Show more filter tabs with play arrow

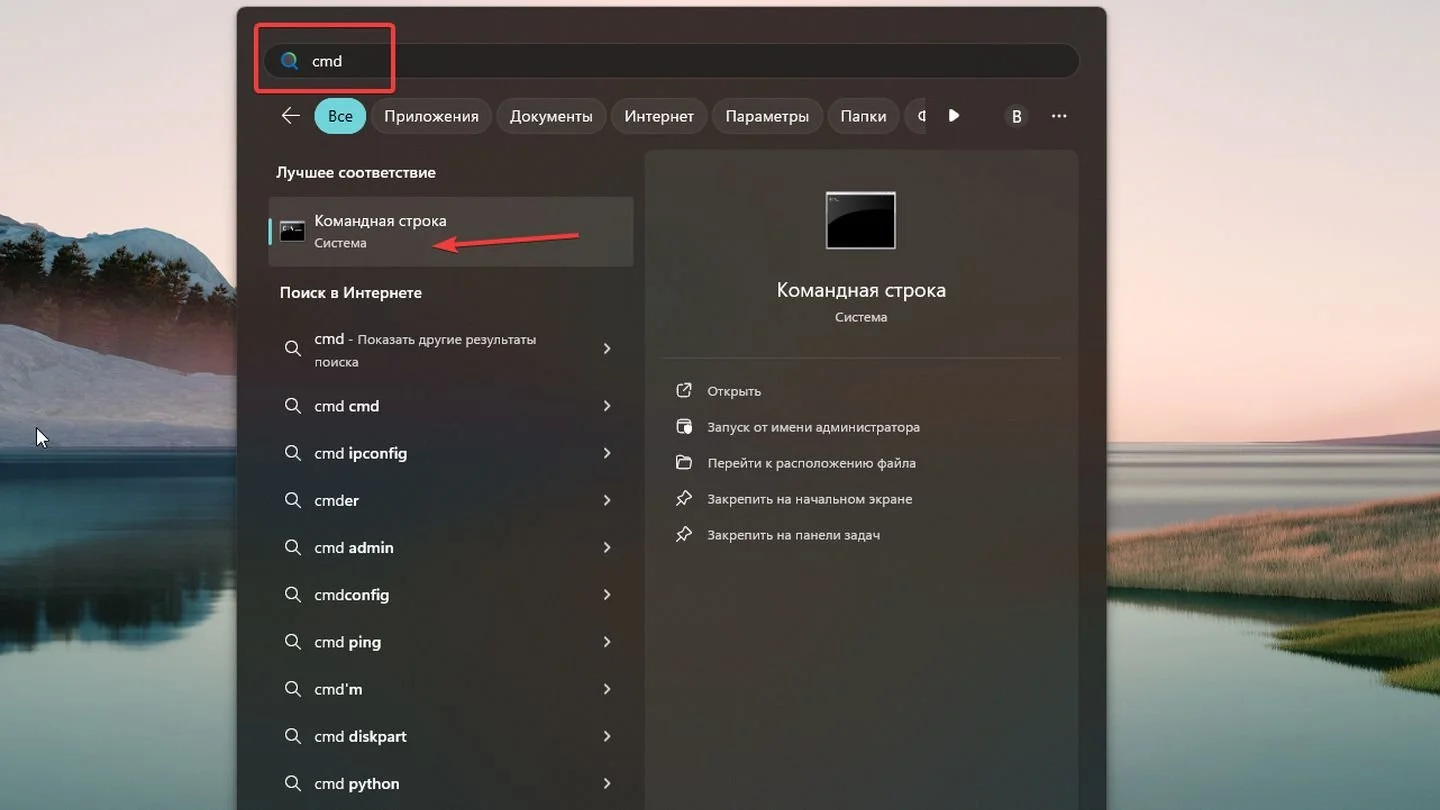(954, 116)
